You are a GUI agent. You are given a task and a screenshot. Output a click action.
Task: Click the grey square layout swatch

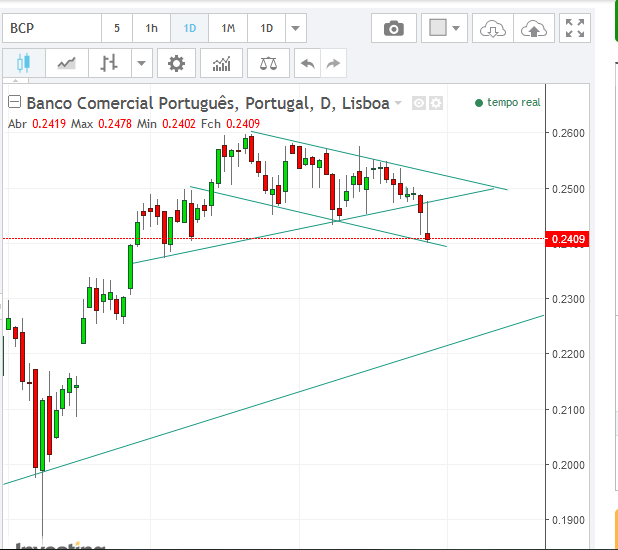(437, 28)
